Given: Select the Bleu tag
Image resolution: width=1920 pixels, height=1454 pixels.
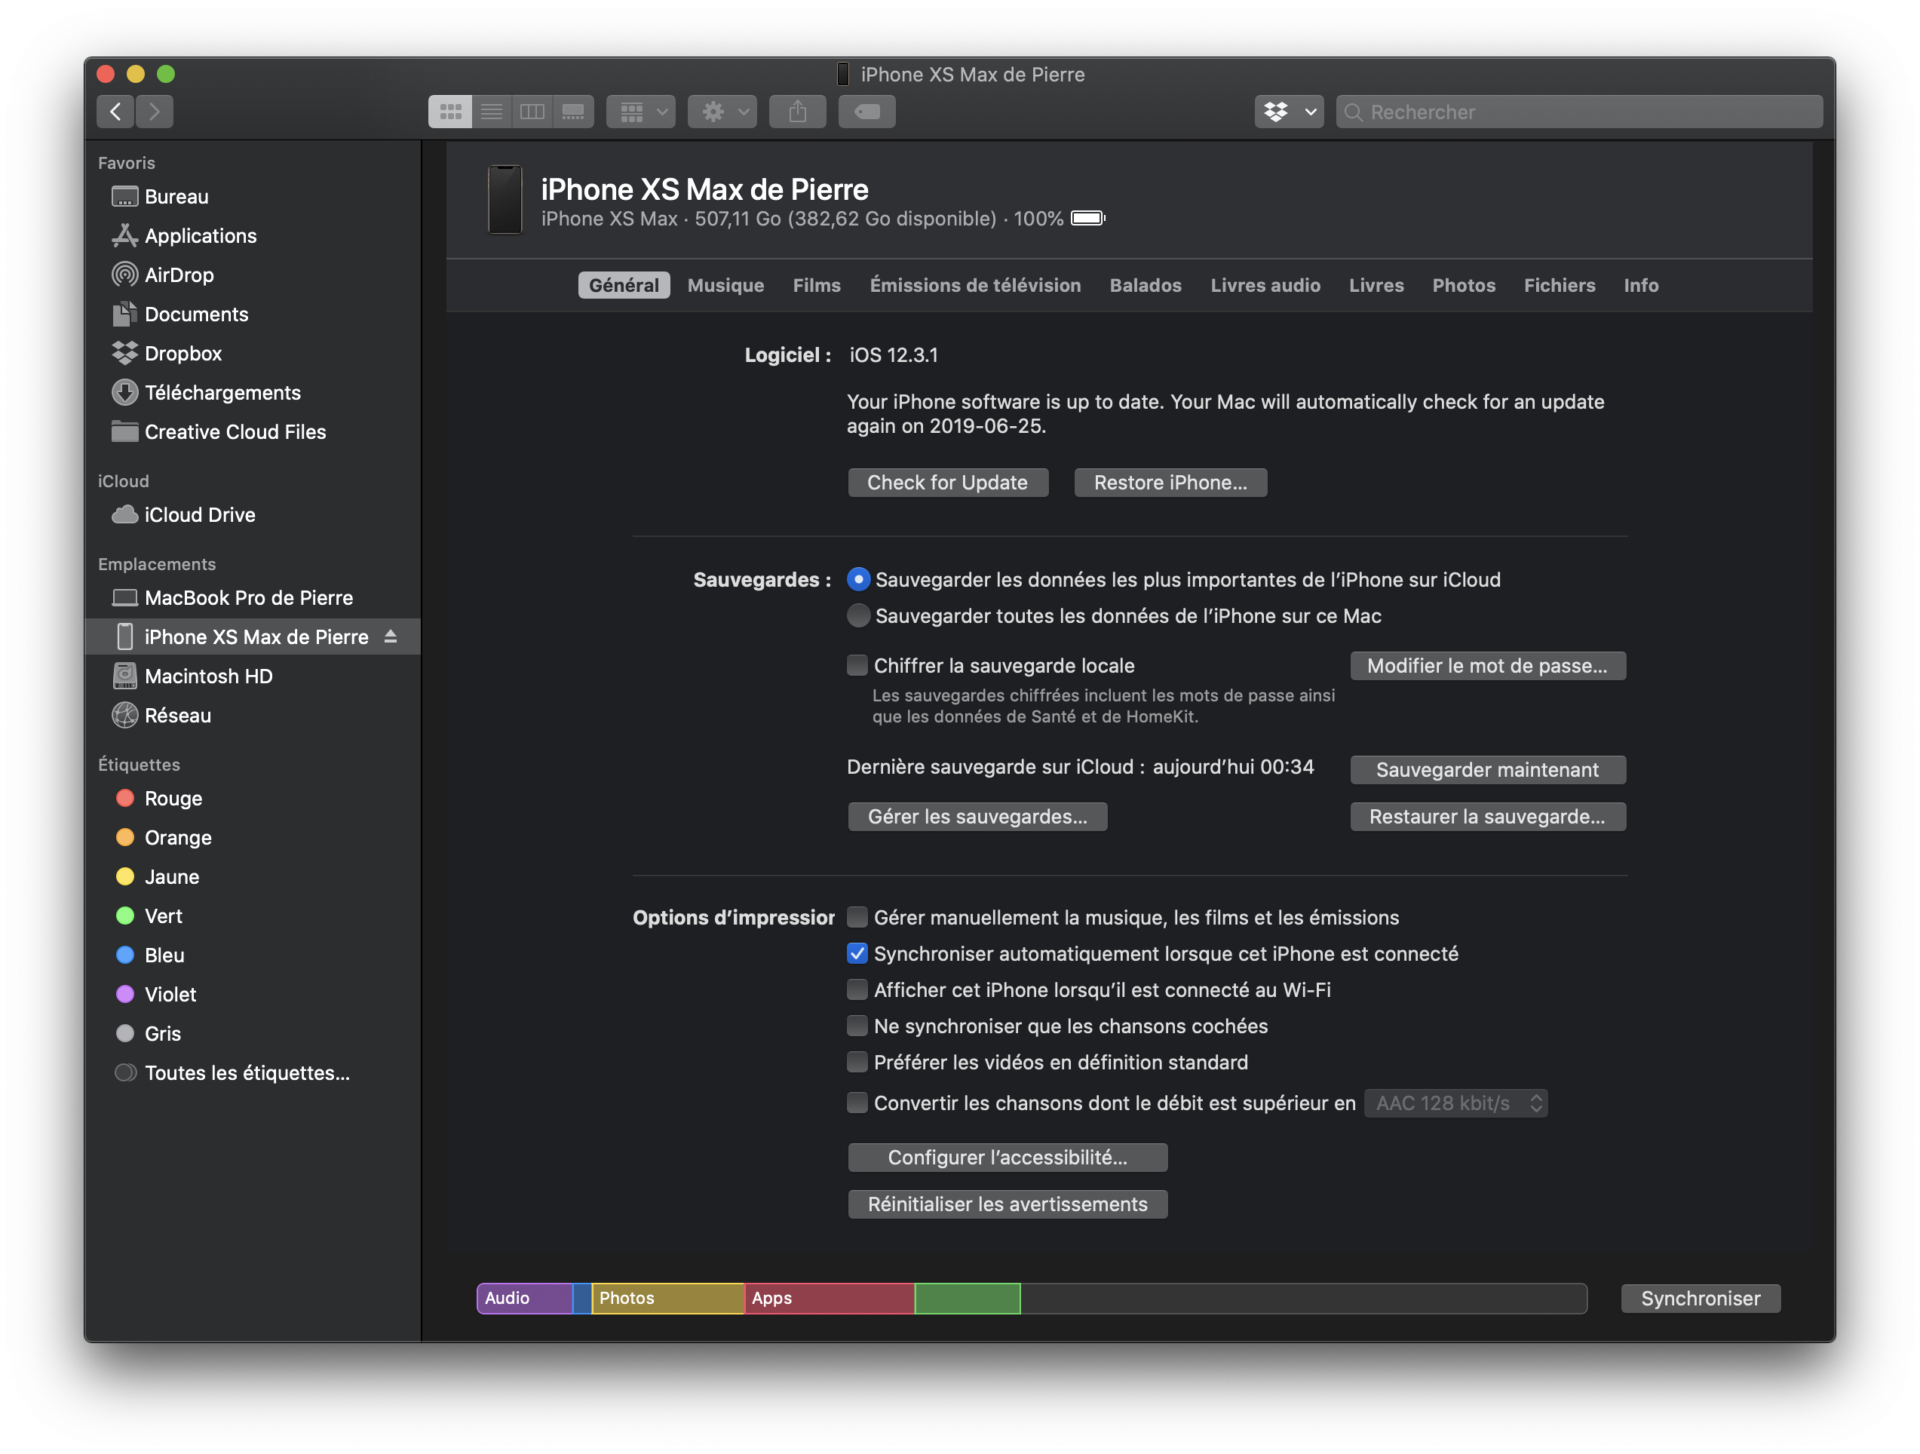Looking at the screenshot, I should pos(150,955).
